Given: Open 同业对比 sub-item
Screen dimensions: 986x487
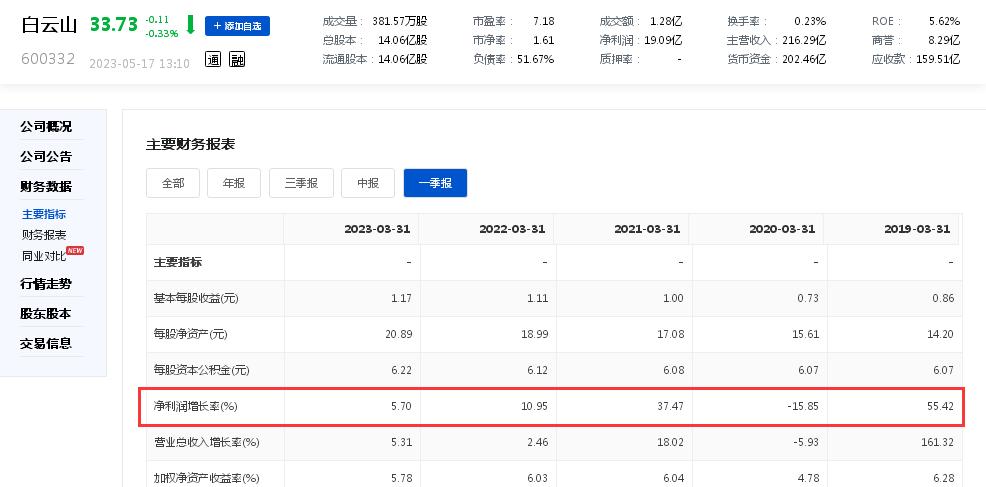Looking at the screenshot, I should 44,256.
